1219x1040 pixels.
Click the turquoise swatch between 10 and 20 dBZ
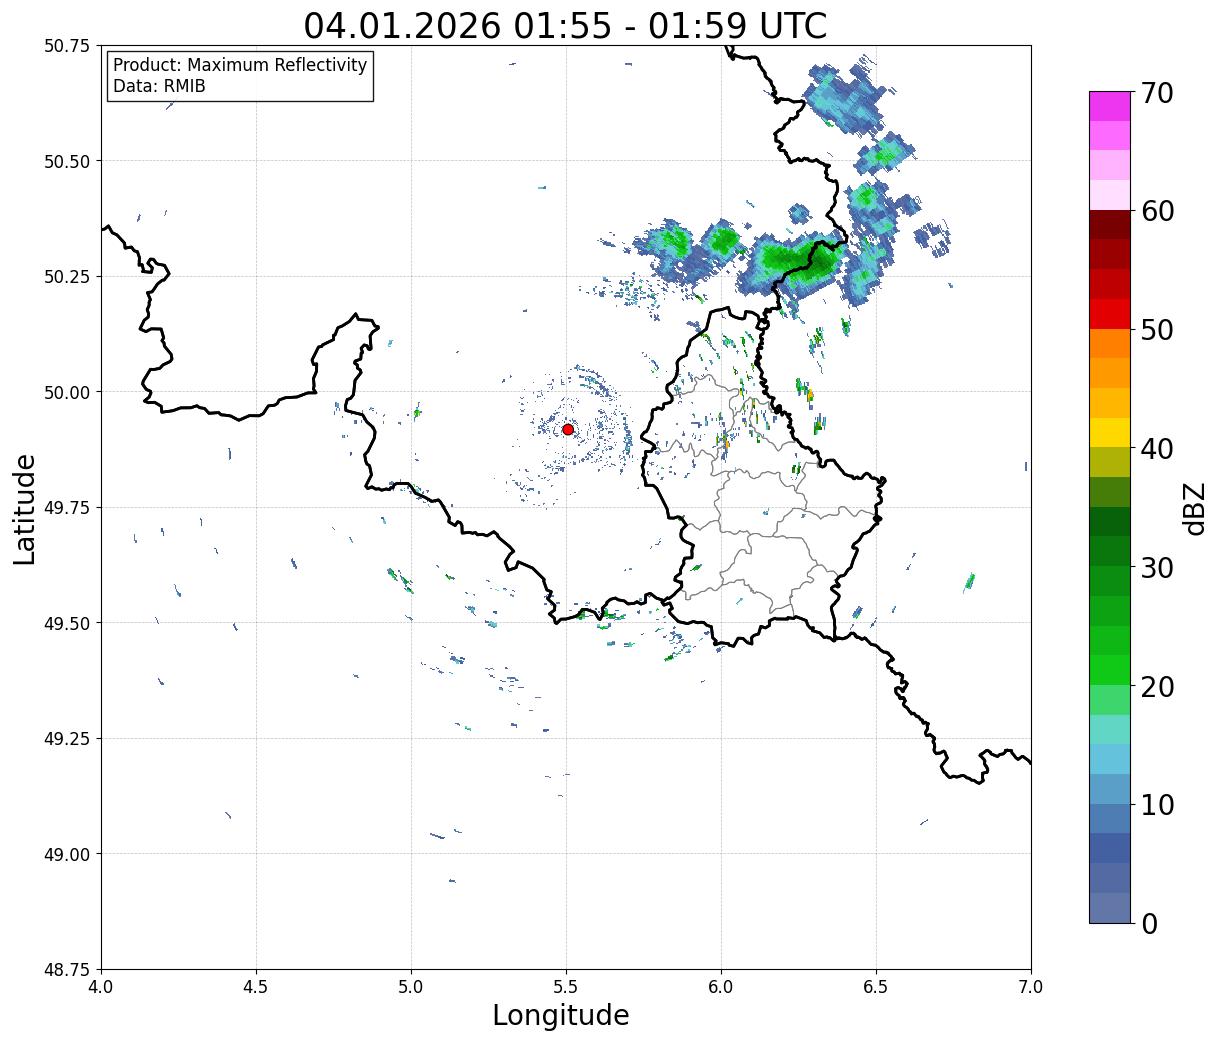pyautogui.click(x=1109, y=730)
